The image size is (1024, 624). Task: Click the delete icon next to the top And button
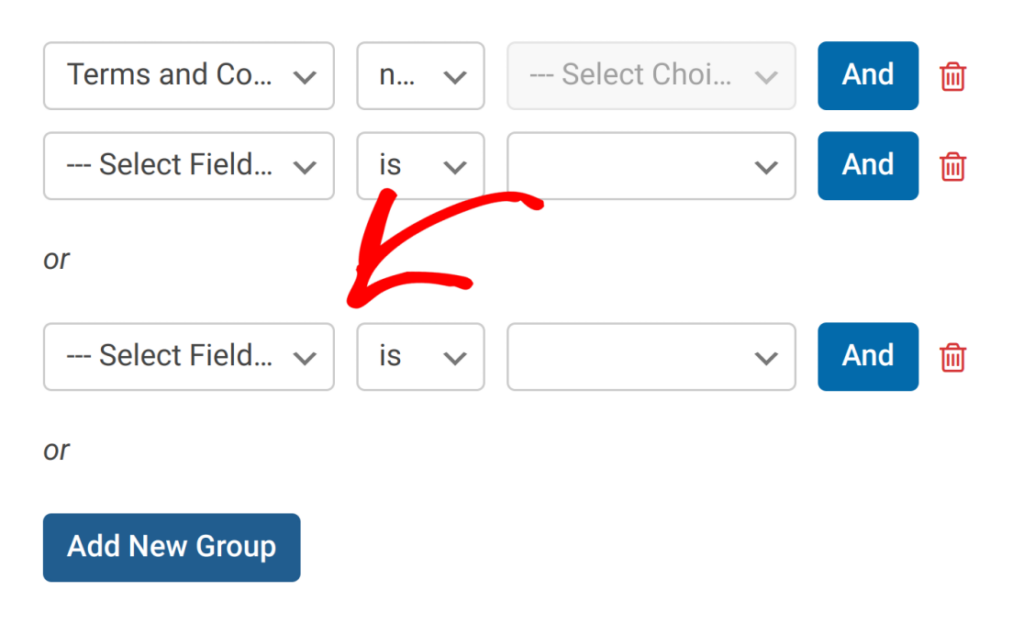951,75
